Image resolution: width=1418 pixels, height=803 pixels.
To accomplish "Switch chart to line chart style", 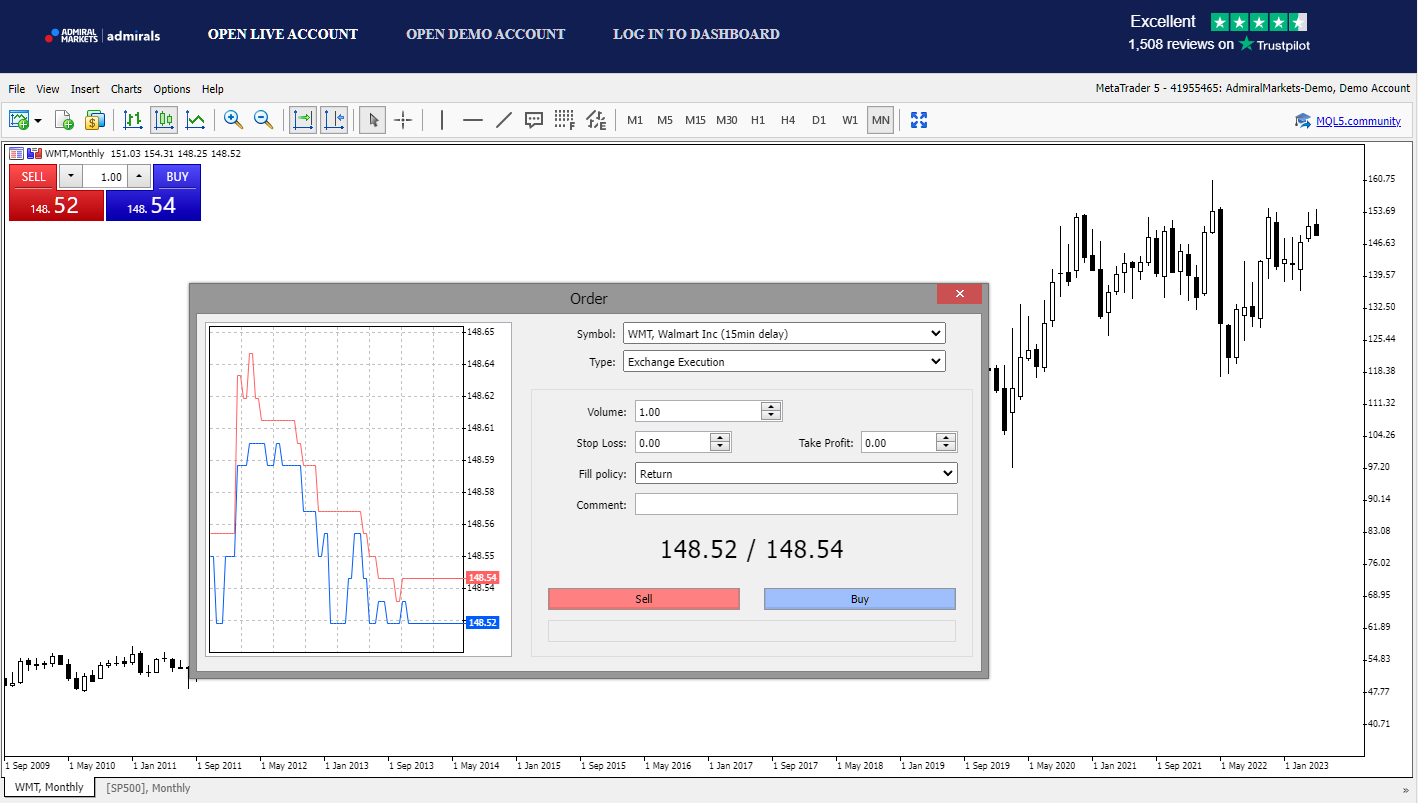I will pyautogui.click(x=195, y=120).
